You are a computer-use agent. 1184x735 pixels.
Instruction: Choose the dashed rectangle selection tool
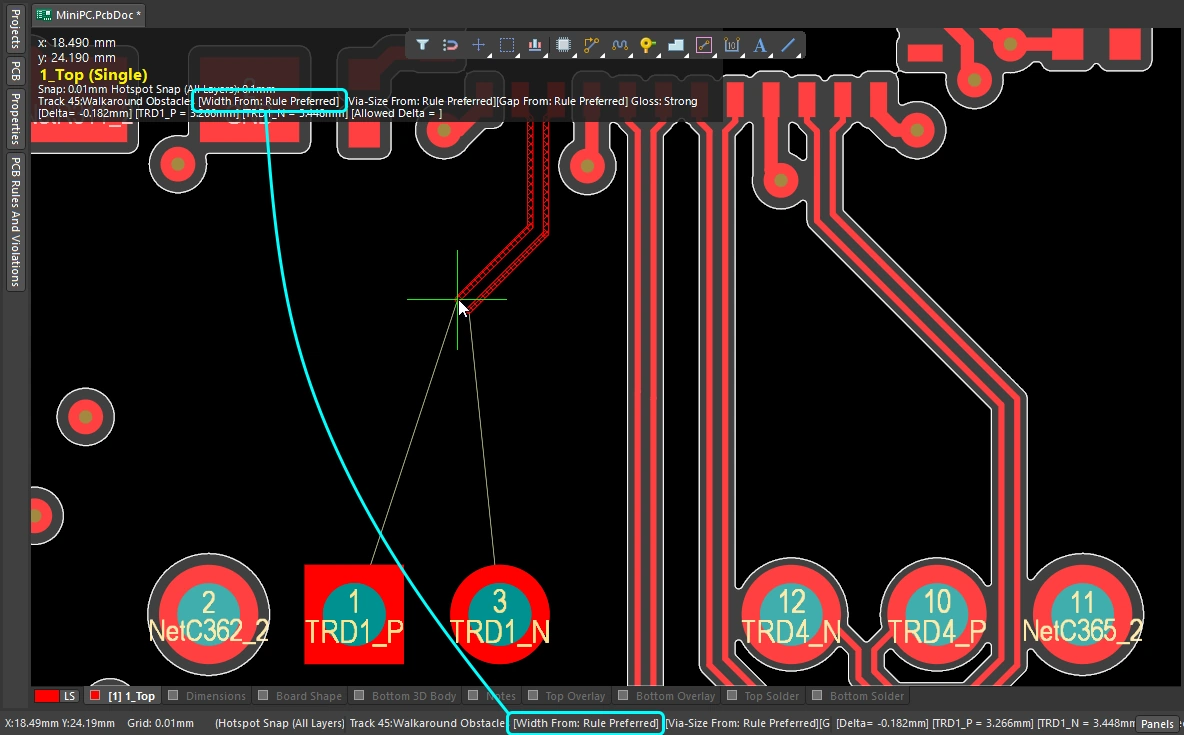click(x=507, y=45)
